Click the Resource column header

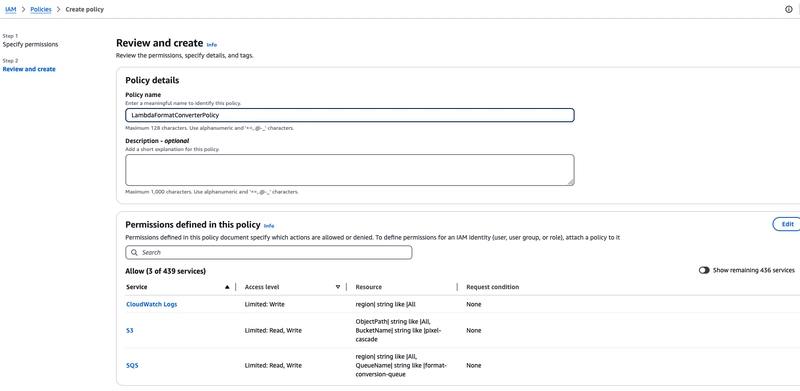point(369,287)
